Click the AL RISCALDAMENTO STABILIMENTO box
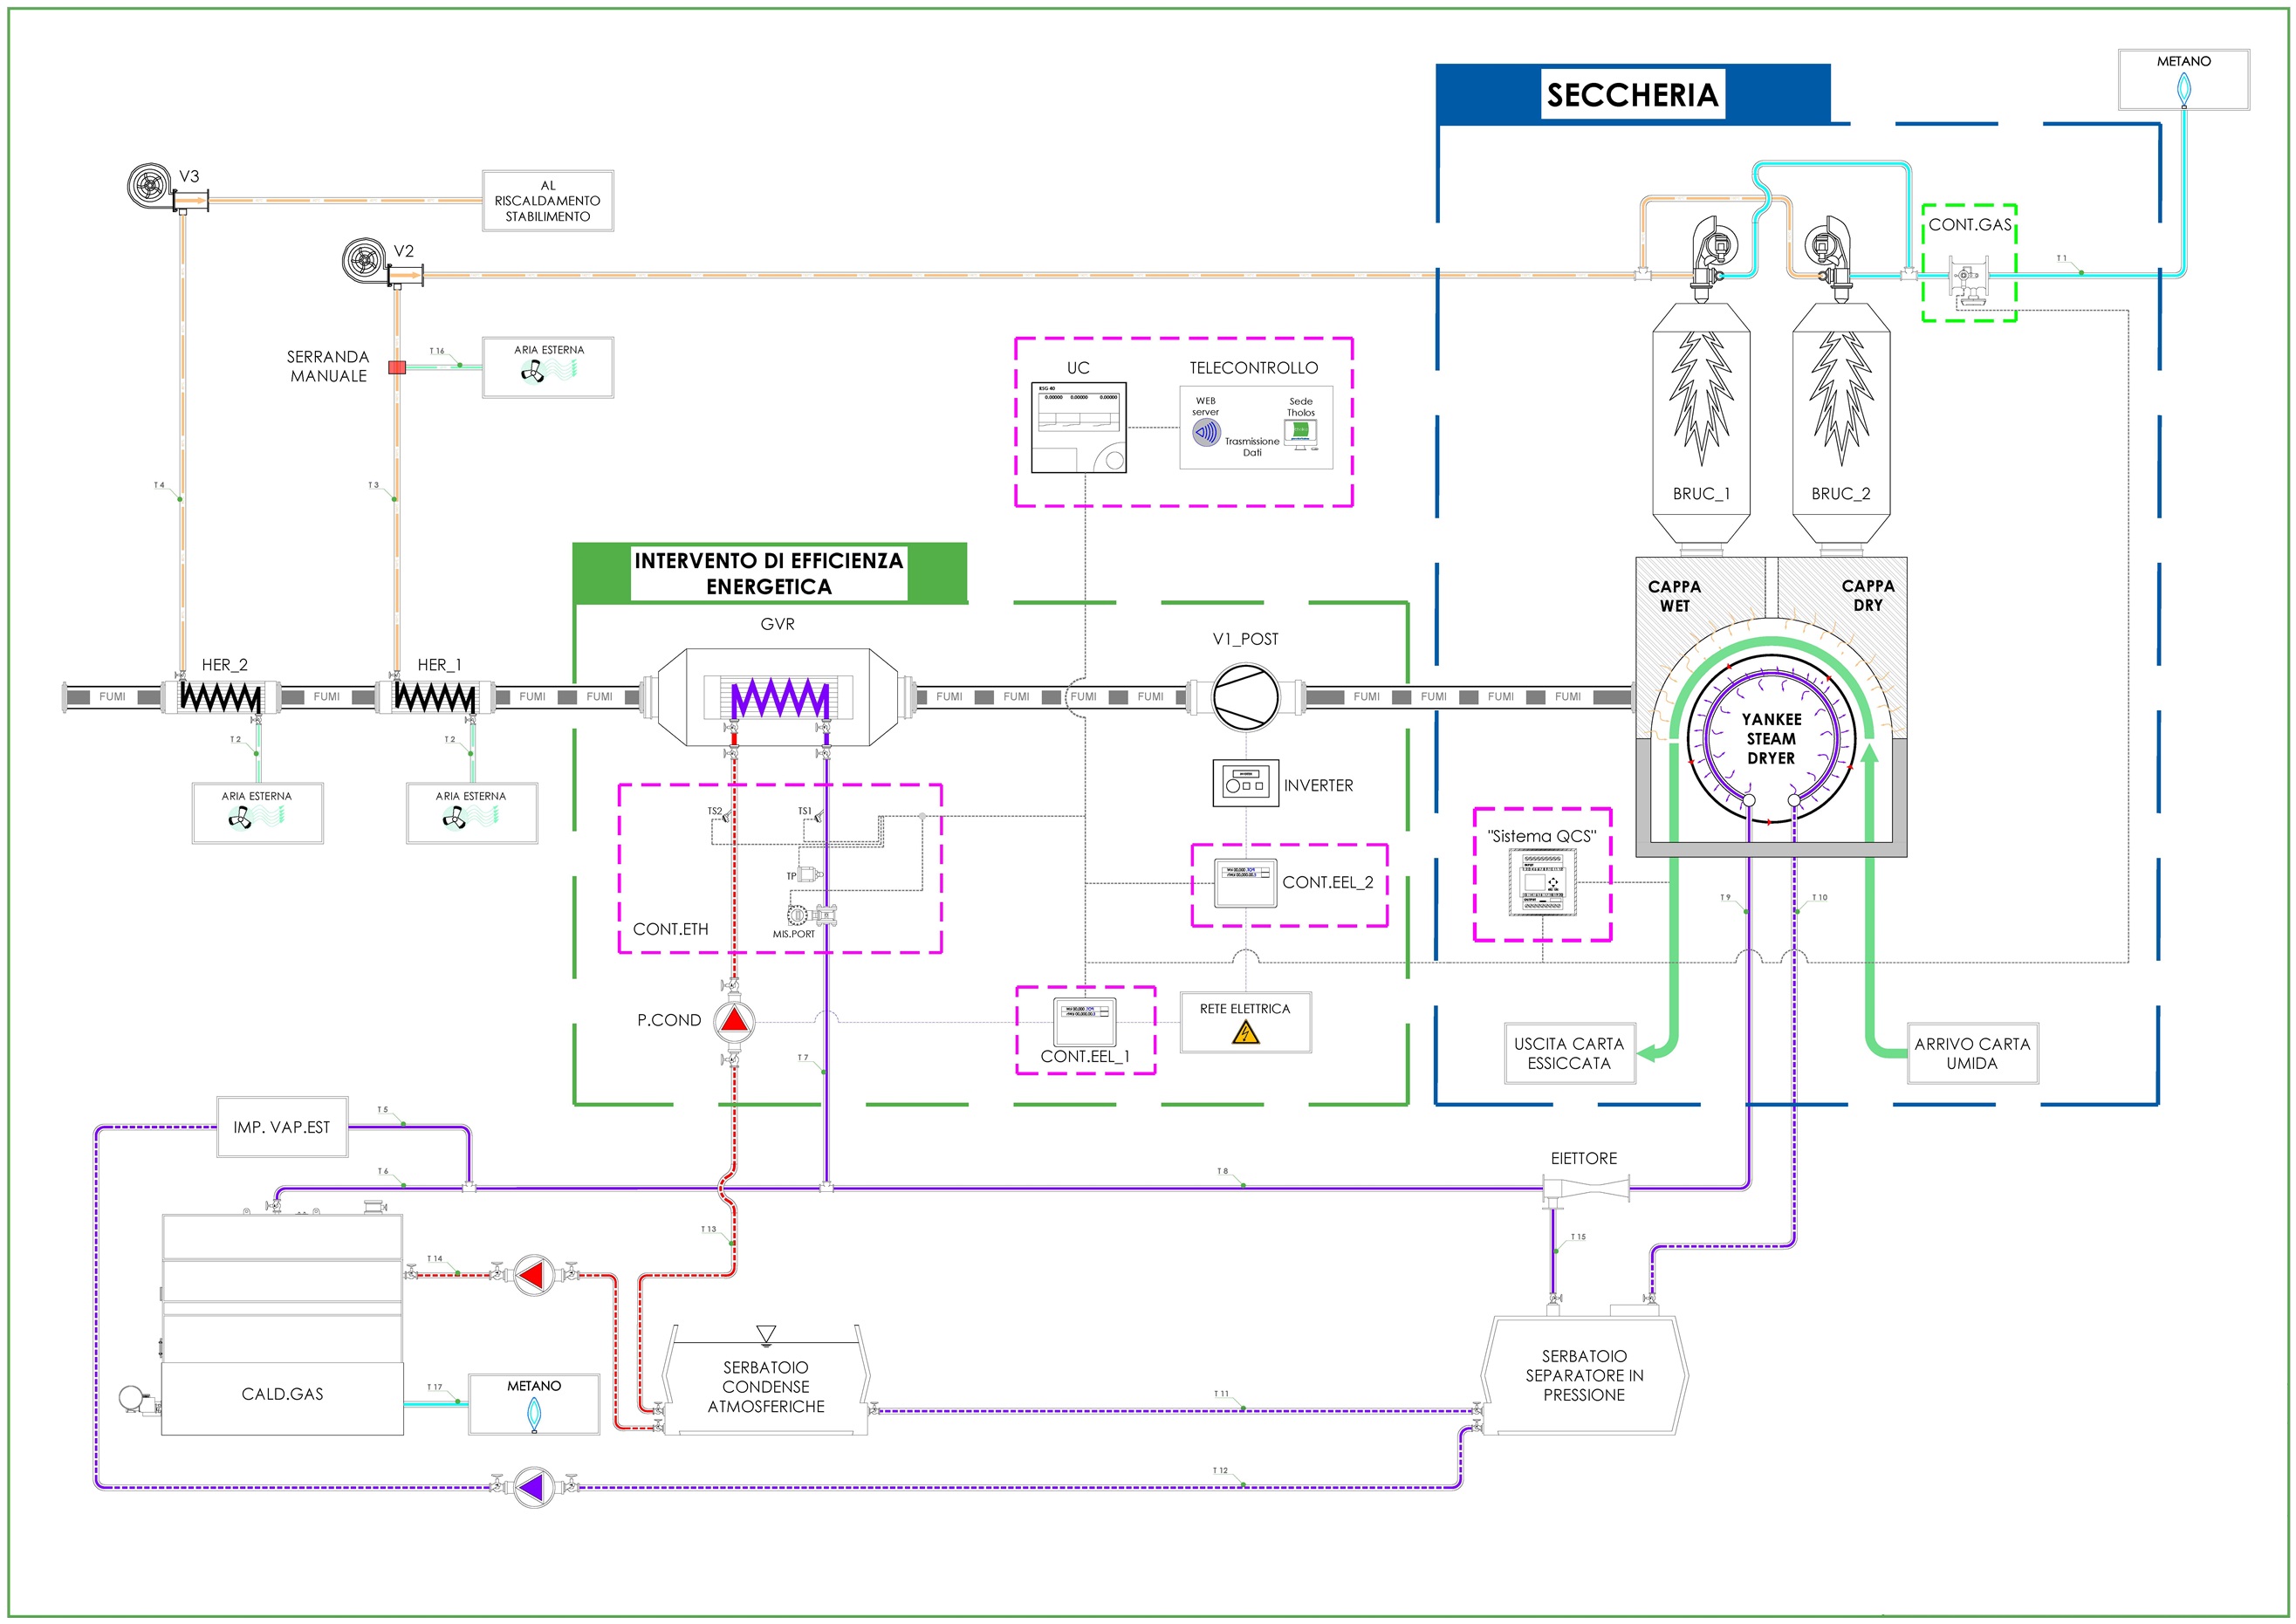The image size is (2296, 1624). pyautogui.click(x=548, y=201)
